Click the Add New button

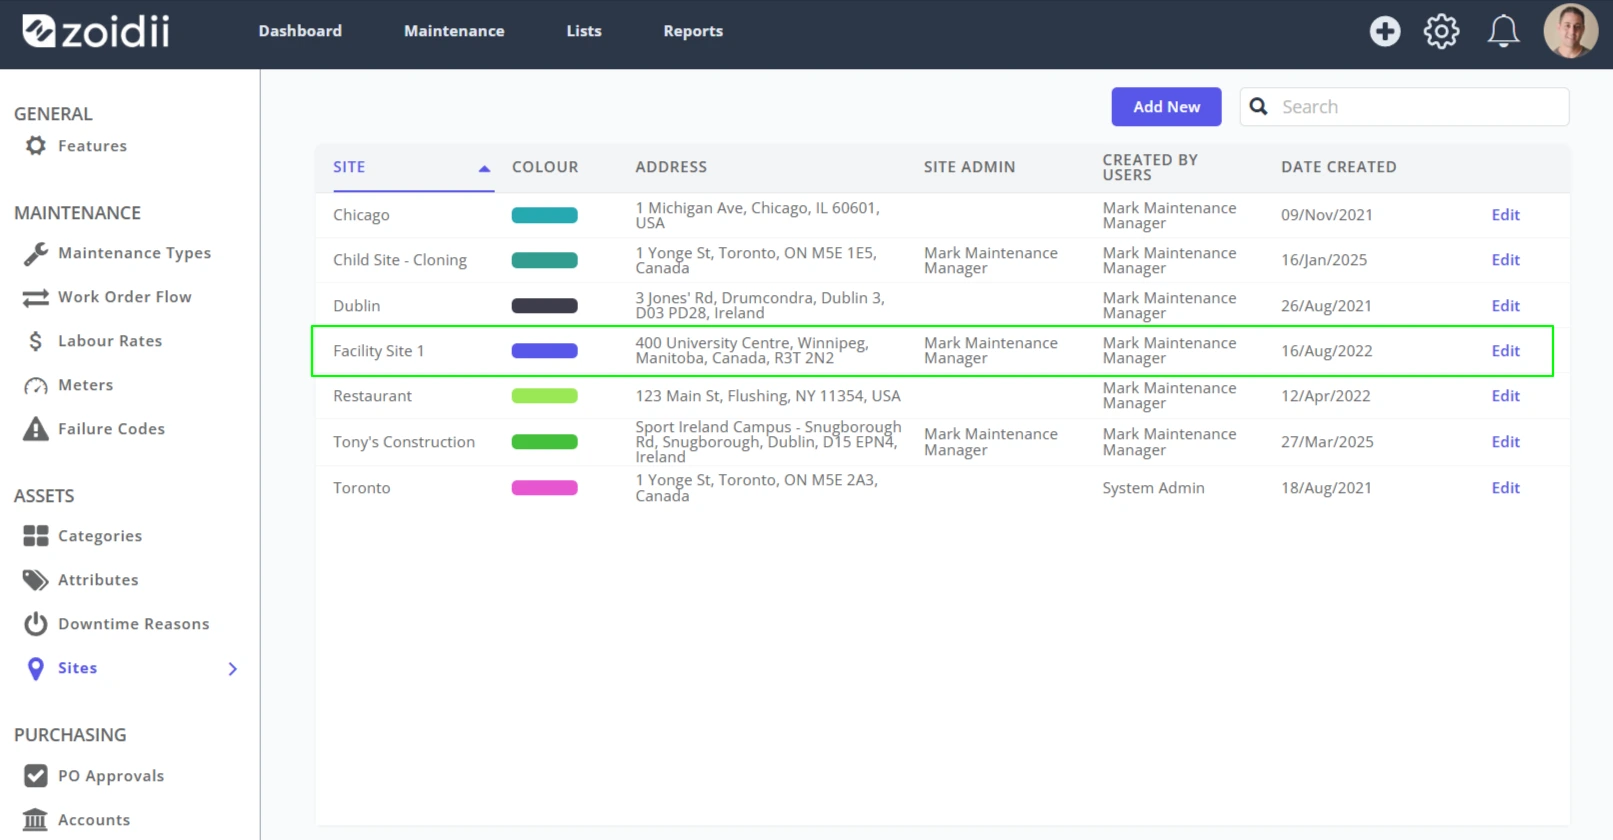click(1166, 107)
